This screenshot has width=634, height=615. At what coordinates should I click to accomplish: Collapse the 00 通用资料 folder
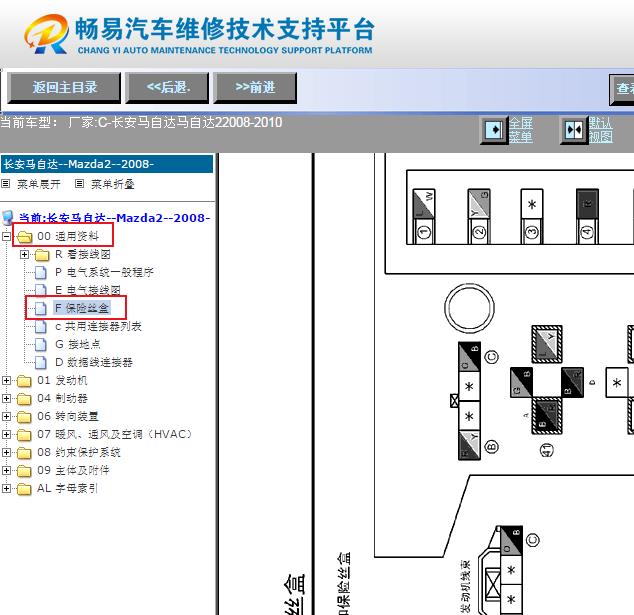(x=6, y=237)
